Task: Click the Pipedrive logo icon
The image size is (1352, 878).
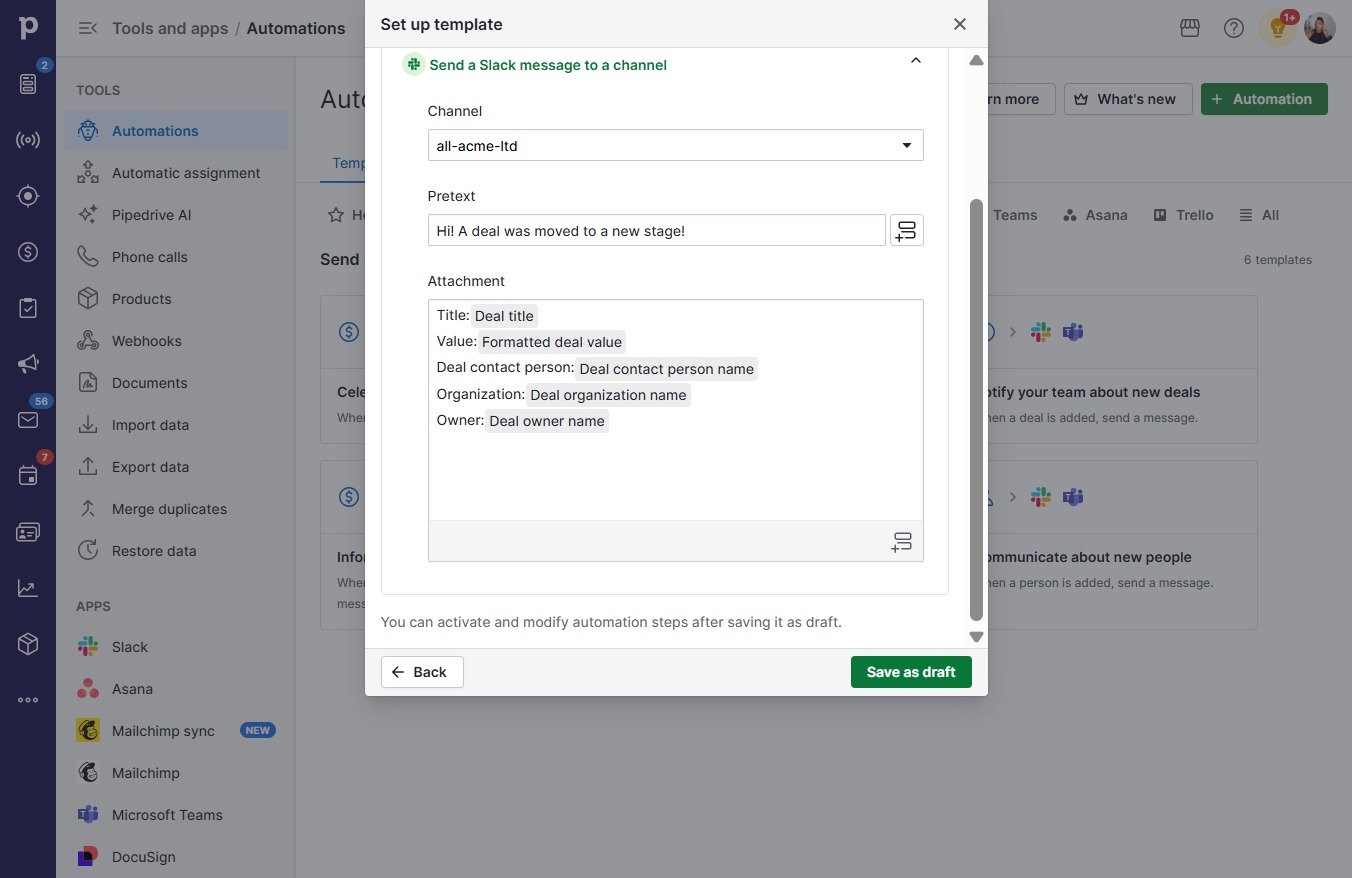Action: coord(28,28)
